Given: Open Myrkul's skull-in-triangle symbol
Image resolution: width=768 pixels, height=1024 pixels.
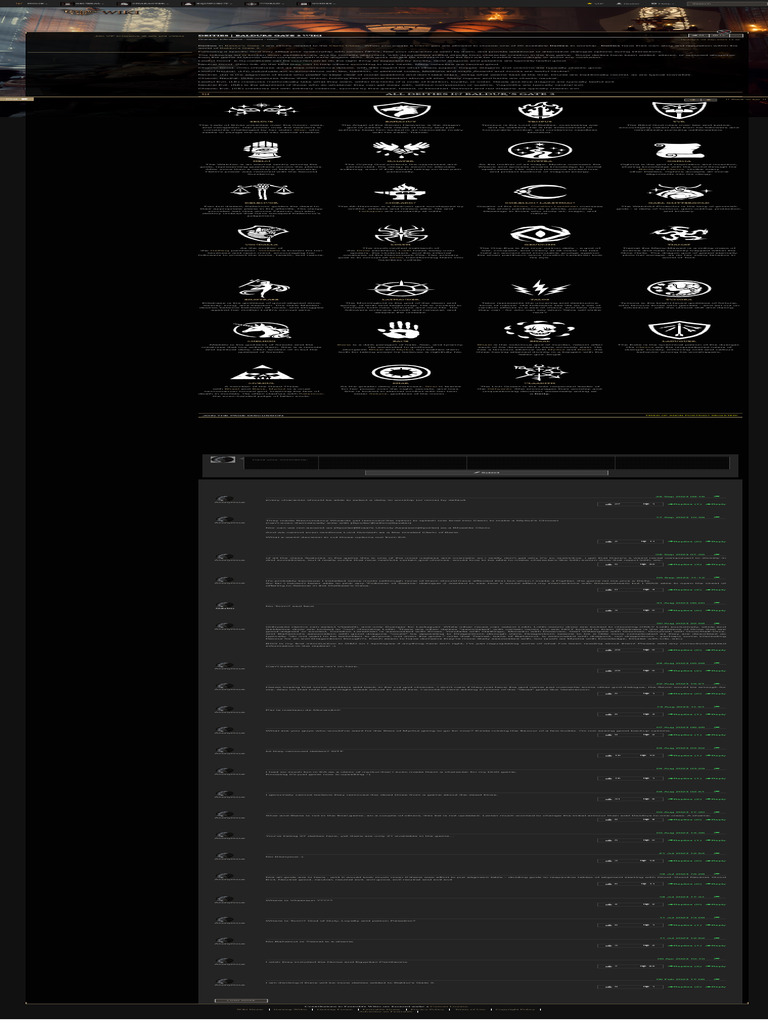Looking at the screenshot, I should [262, 372].
